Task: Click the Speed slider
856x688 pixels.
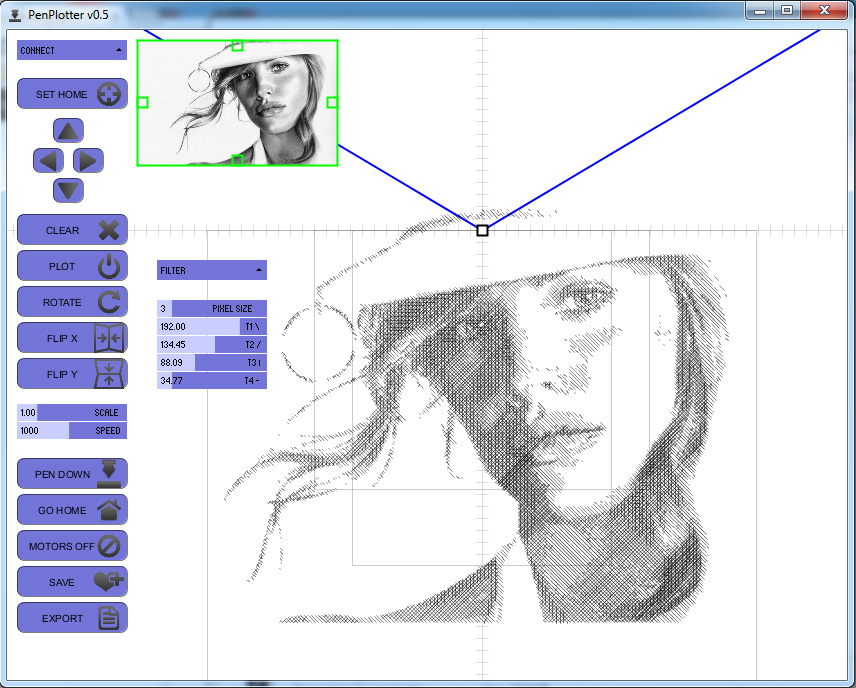Action: tap(72, 431)
